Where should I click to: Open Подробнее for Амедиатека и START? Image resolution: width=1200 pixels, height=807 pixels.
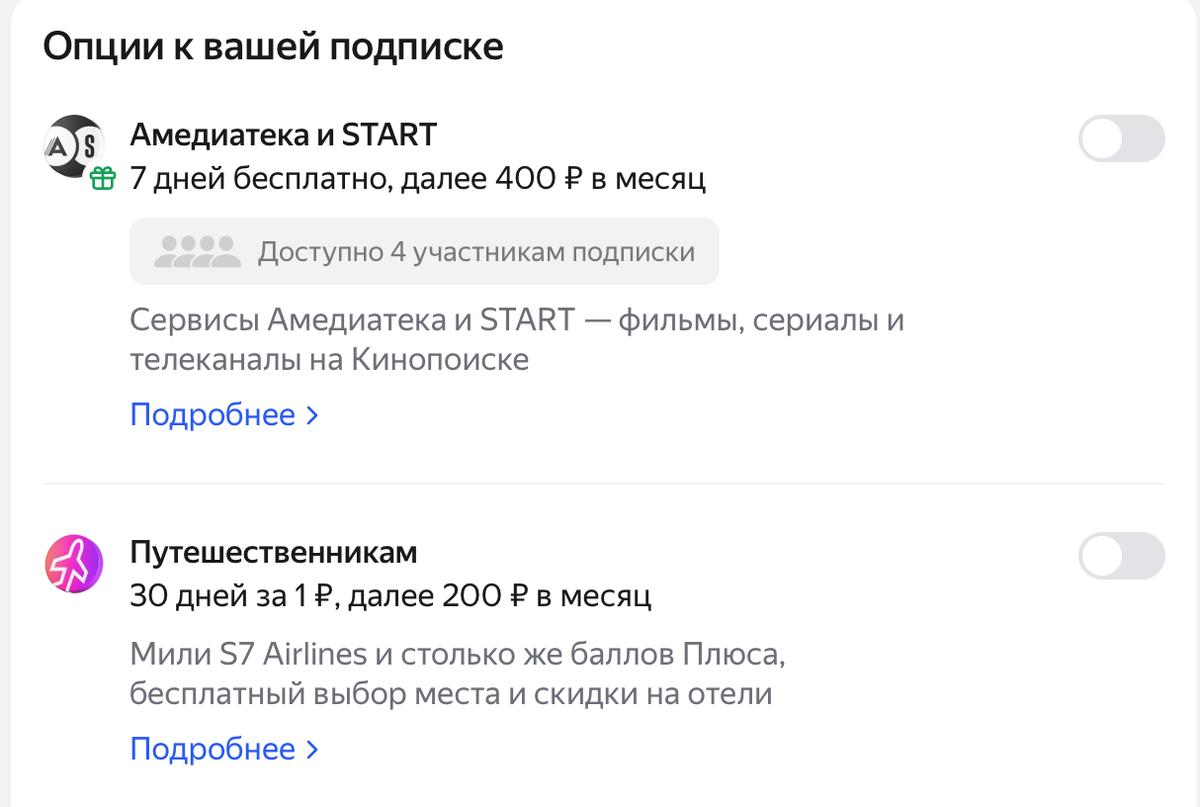tap(213, 414)
